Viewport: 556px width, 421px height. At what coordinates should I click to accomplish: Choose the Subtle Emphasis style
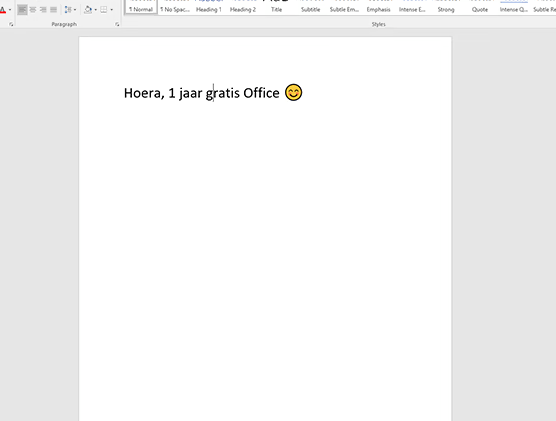tap(344, 8)
